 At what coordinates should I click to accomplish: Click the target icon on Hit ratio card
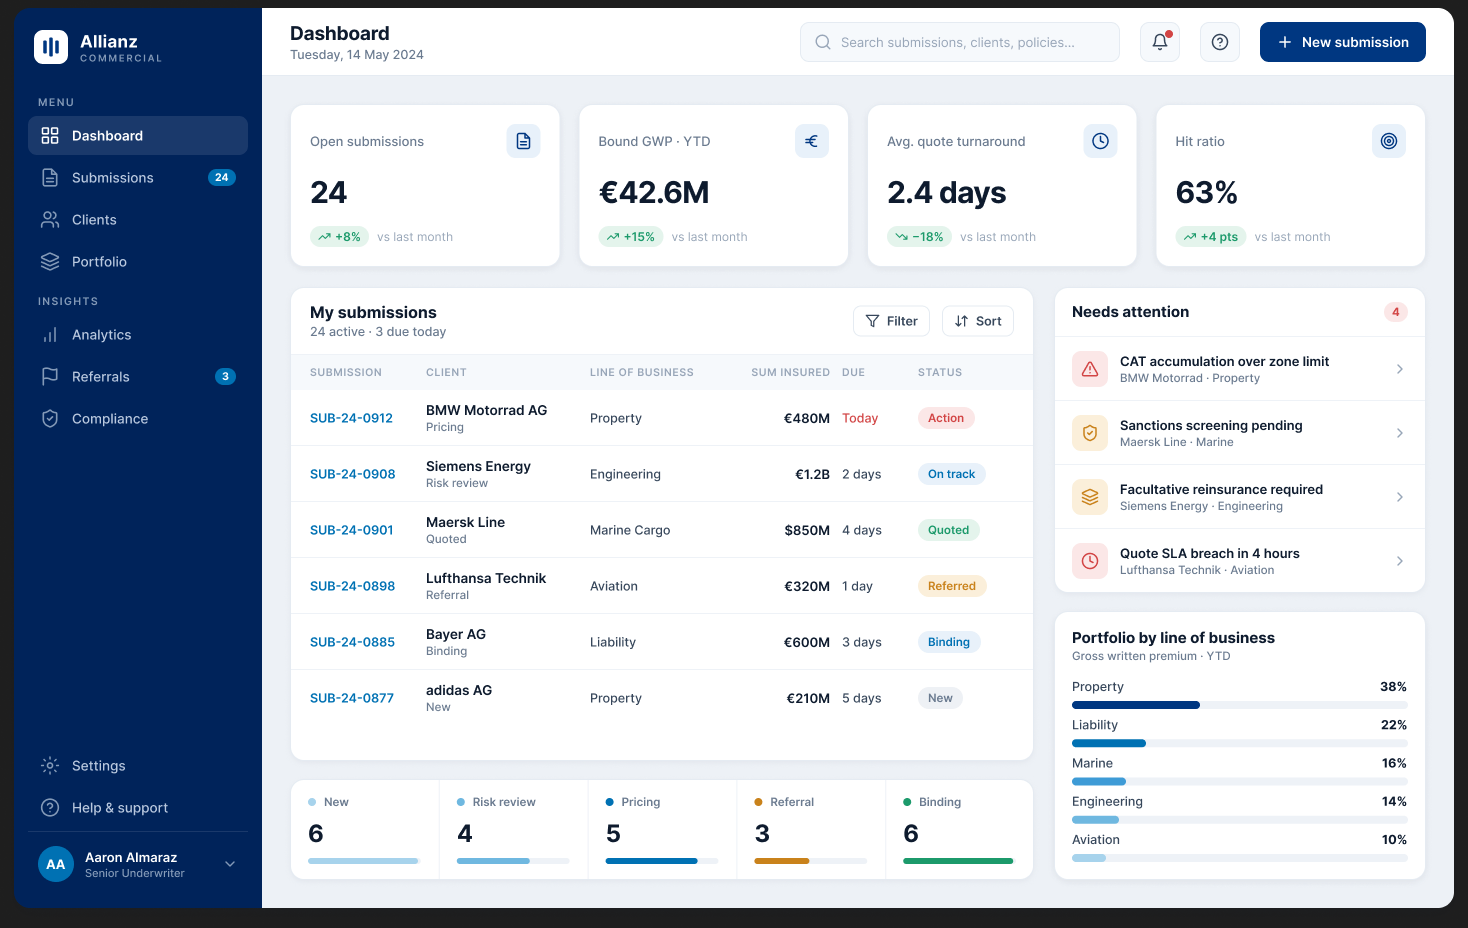point(1389,141)
